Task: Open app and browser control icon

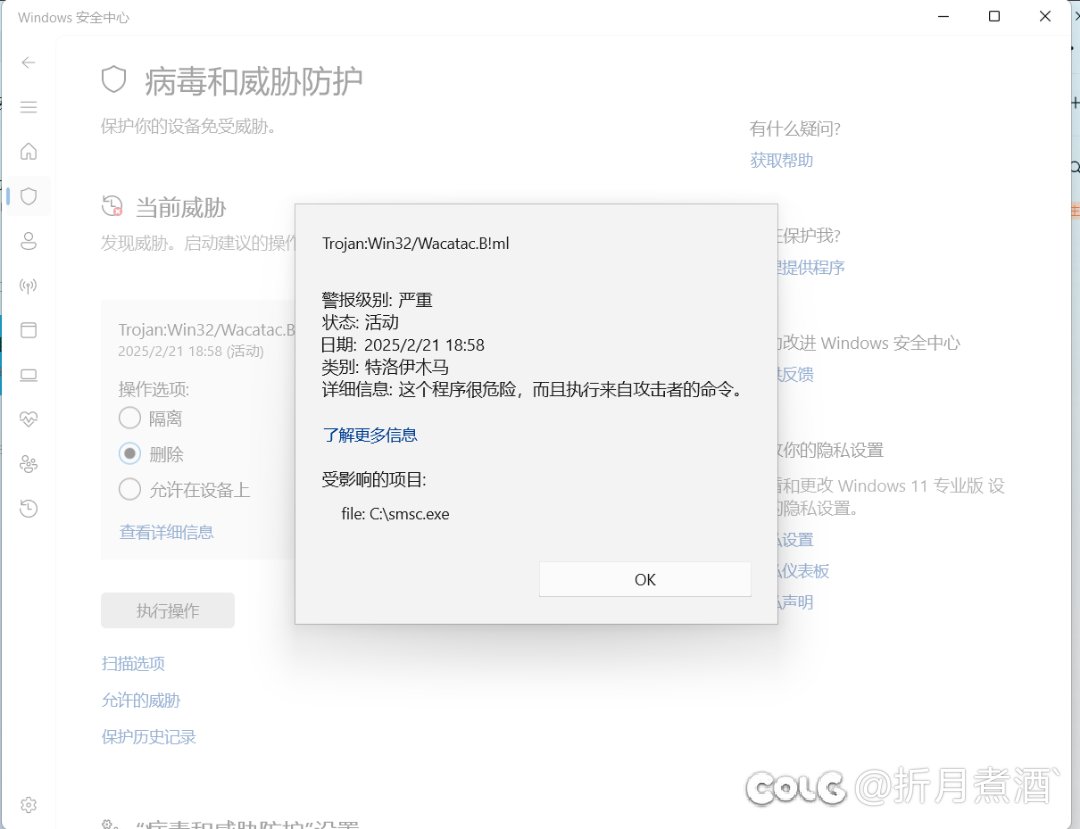Action: [28, 330]
